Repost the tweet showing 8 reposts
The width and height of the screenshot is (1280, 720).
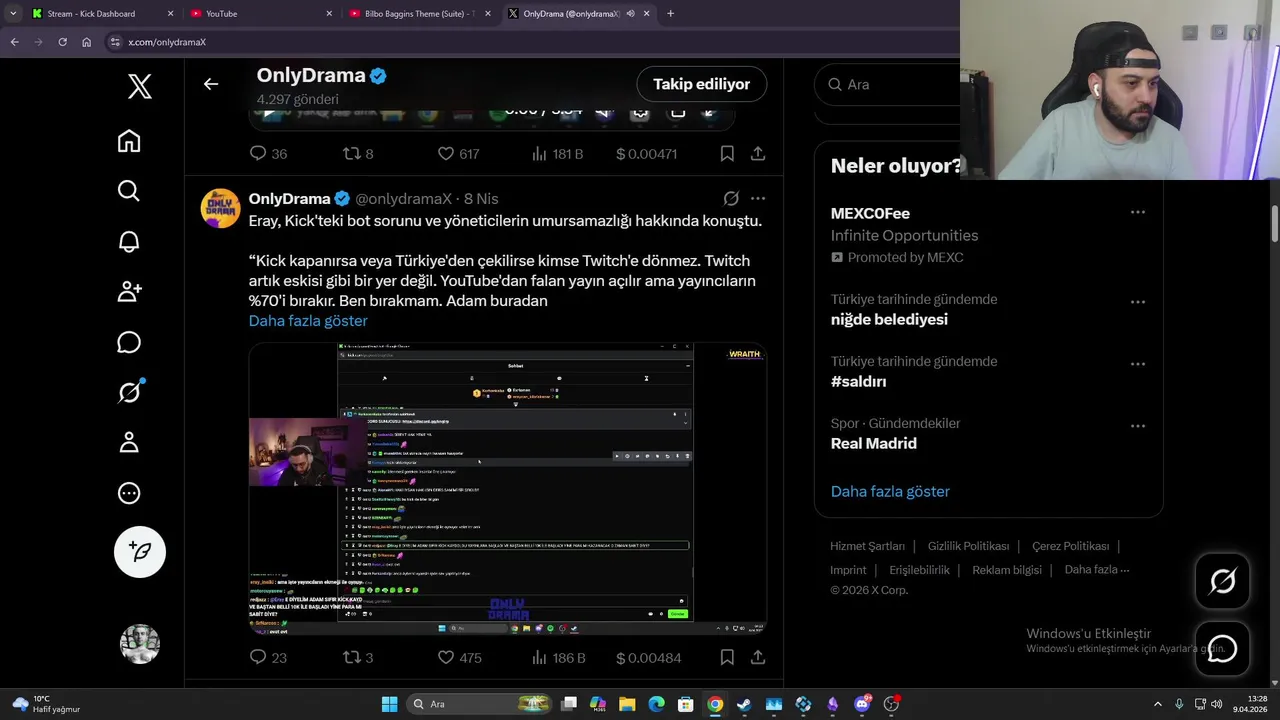358,154
